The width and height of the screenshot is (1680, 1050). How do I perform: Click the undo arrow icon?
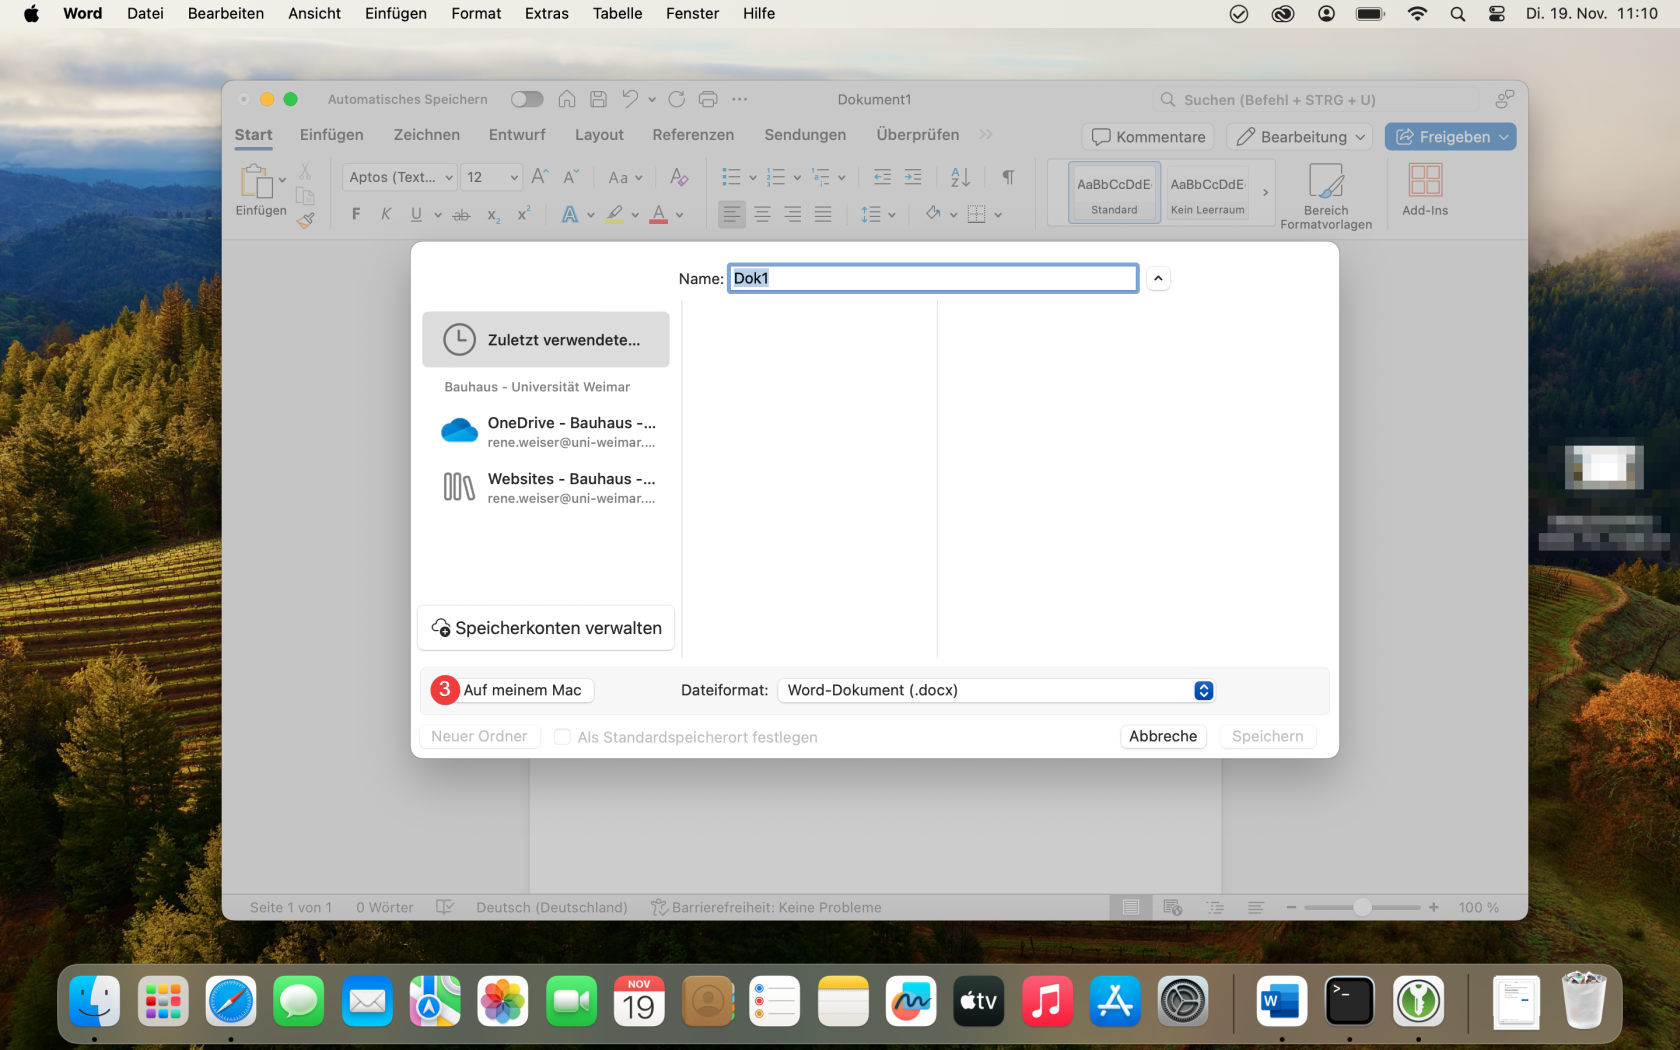coord(630,99)
